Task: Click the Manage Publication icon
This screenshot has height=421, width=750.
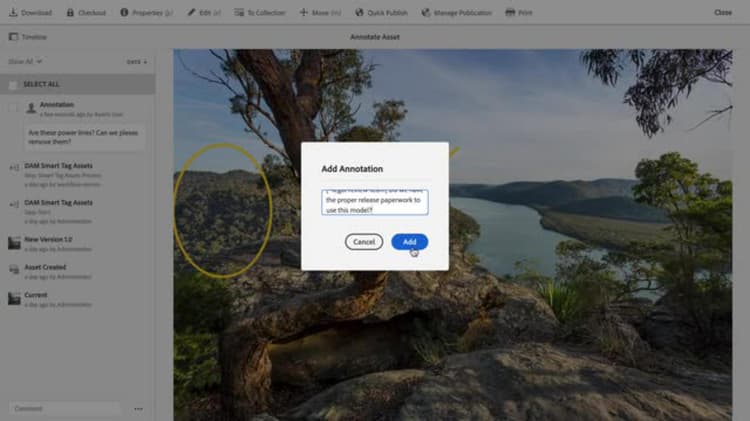Action: pos(426,12)
